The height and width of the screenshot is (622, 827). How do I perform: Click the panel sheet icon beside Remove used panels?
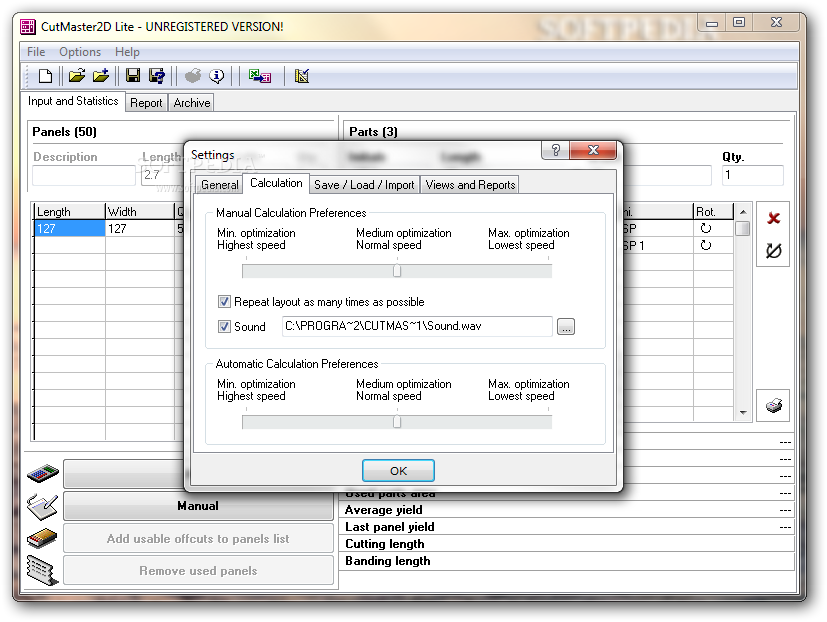(42, 571)
